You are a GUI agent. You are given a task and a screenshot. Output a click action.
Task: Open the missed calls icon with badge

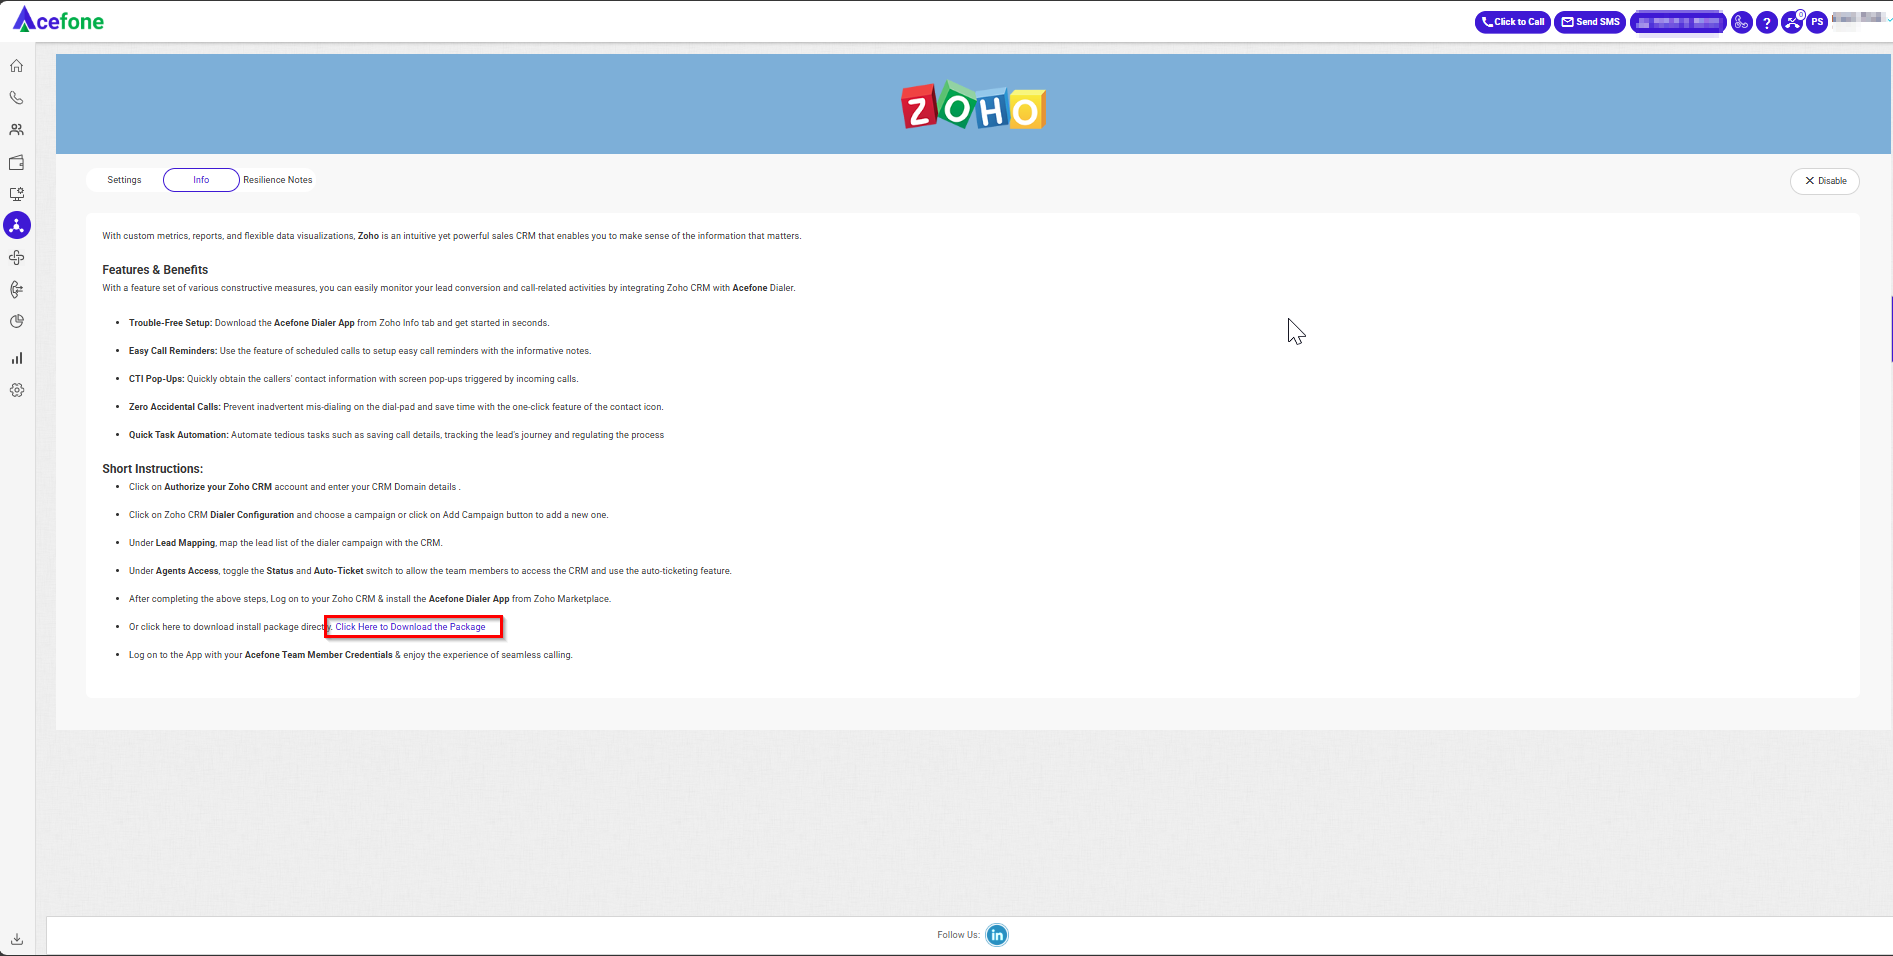1792,22
